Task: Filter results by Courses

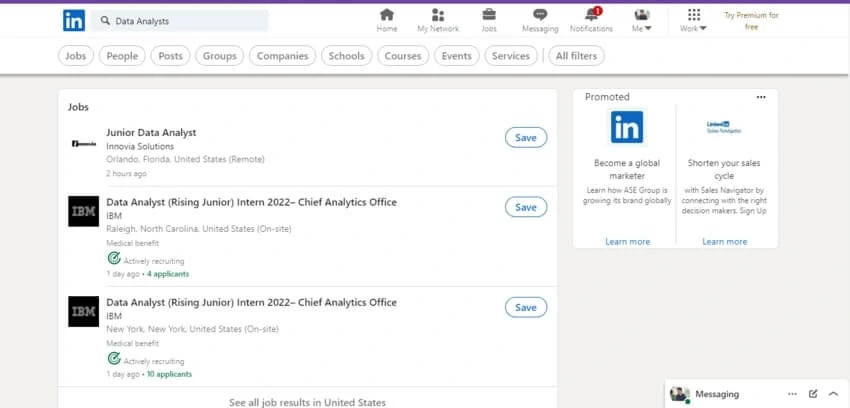Action: (x=403, y=56)
